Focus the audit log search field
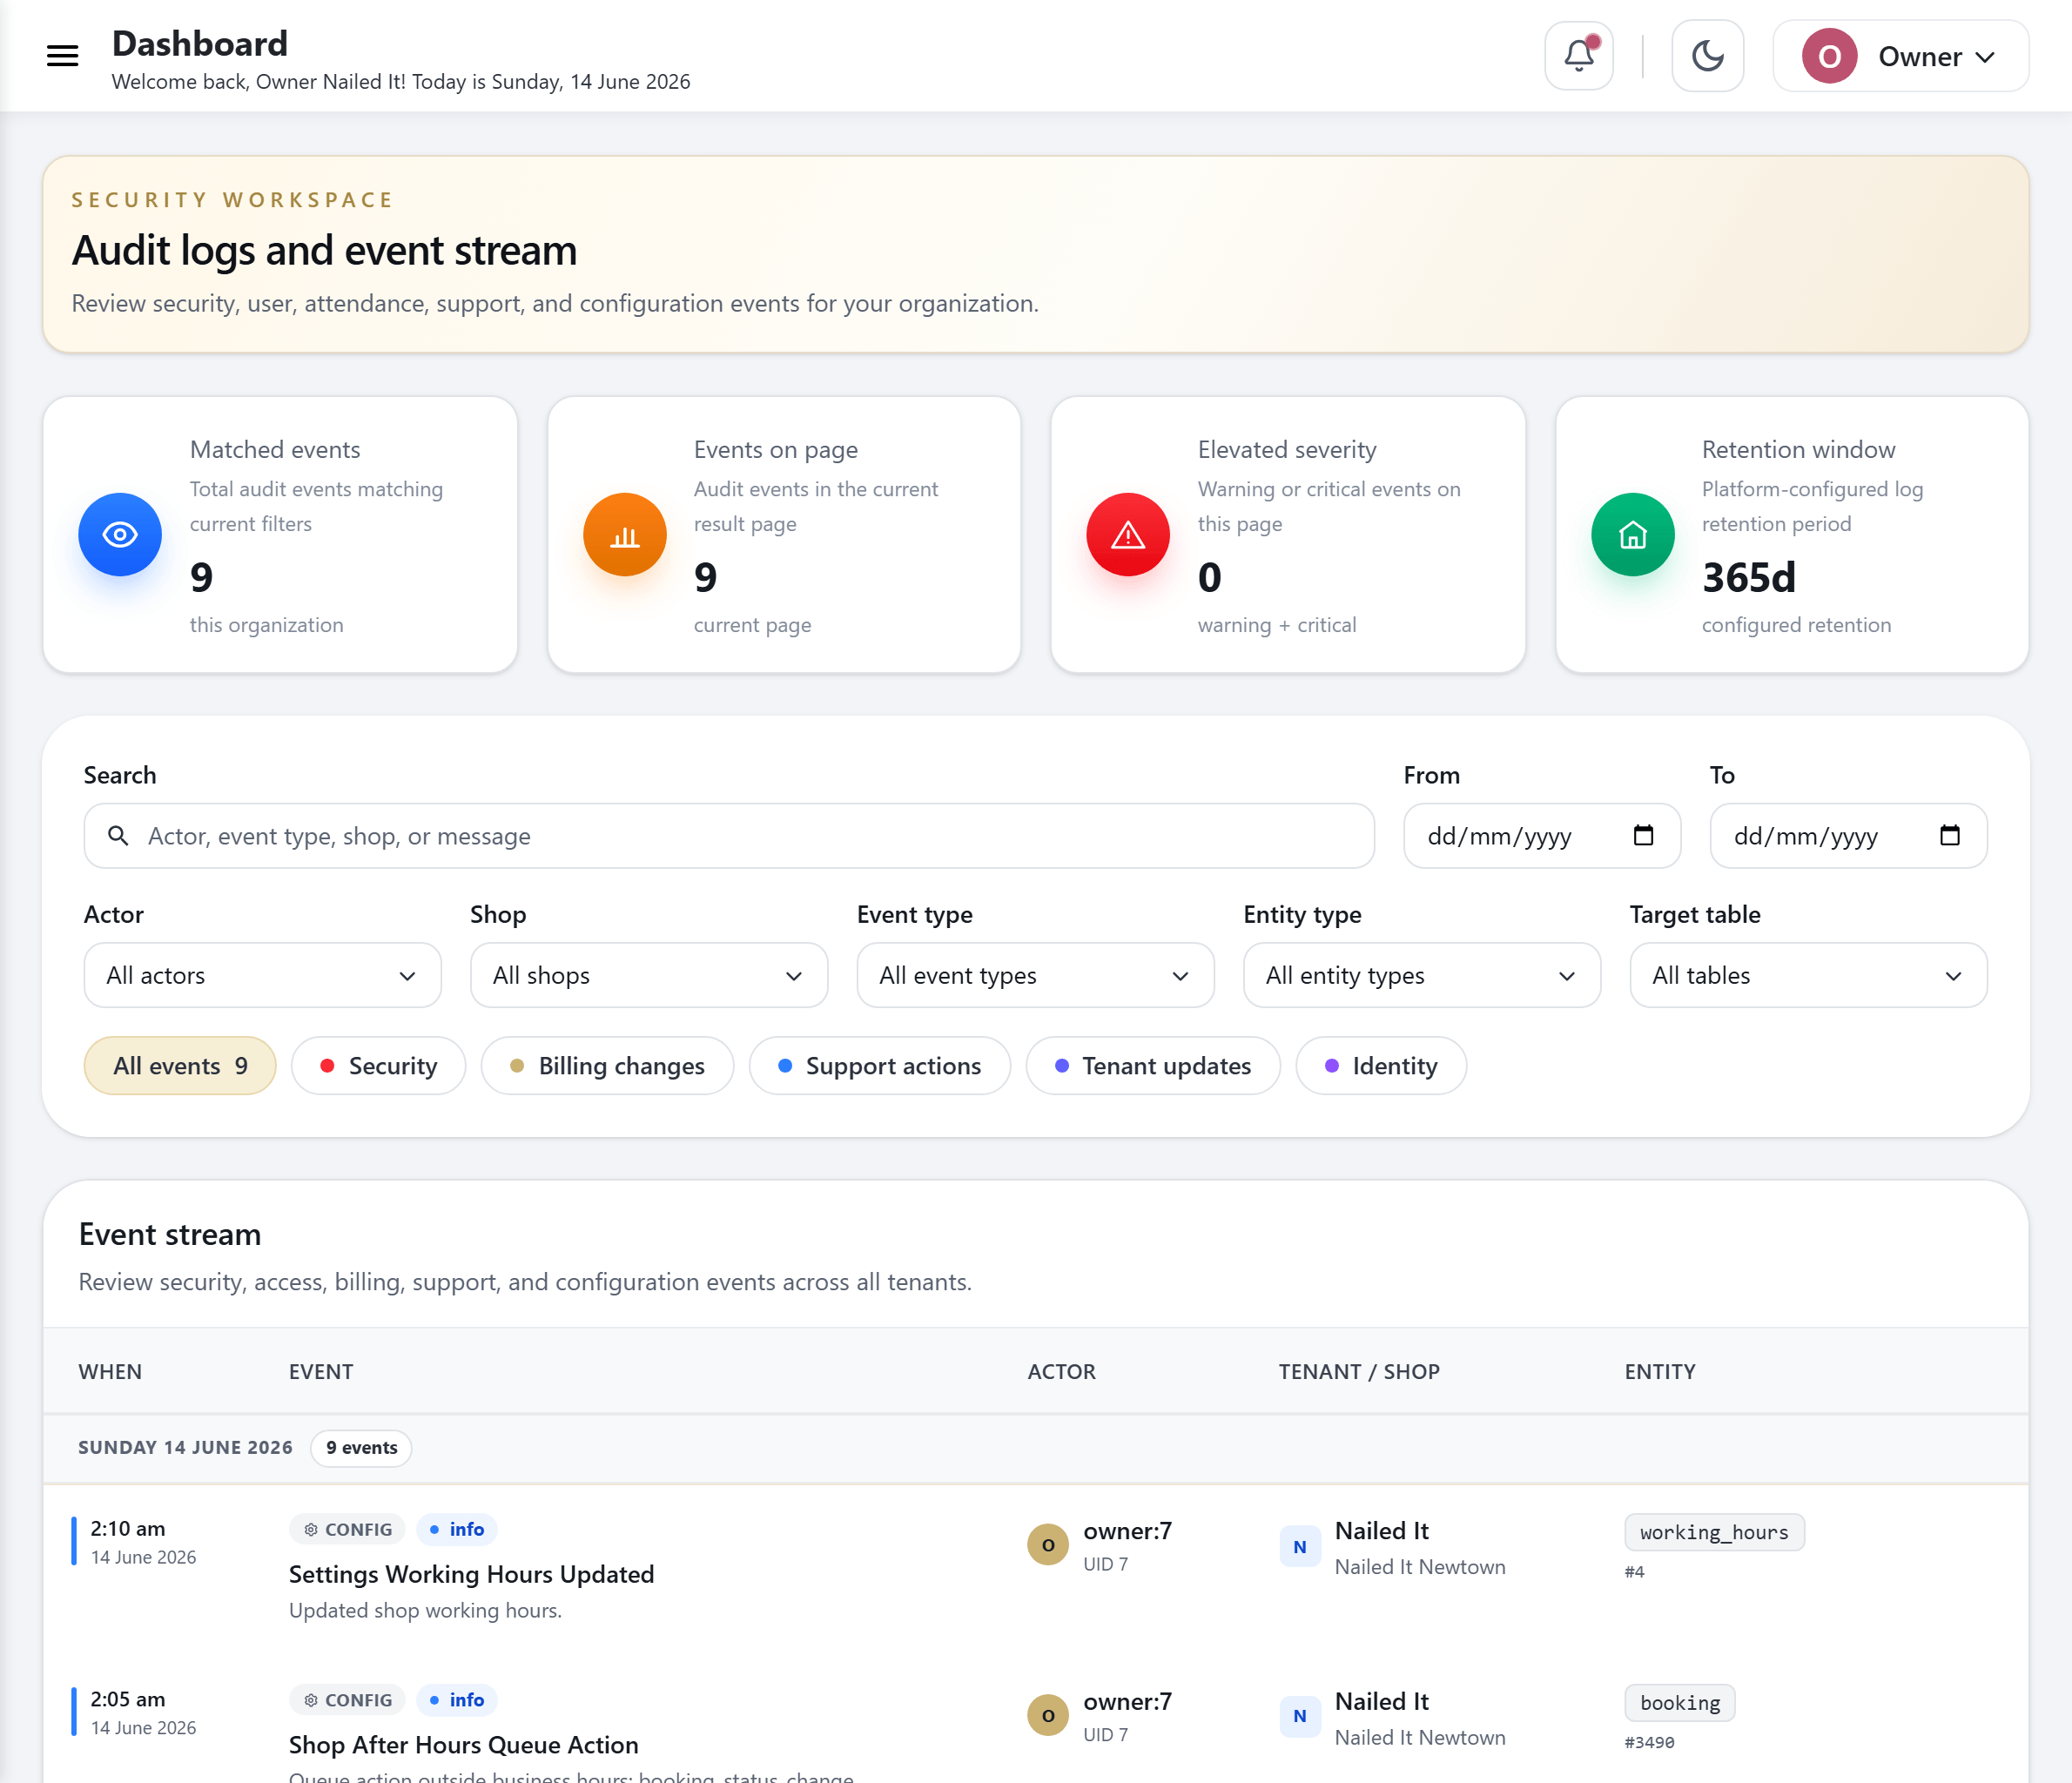Viewport: 2072px width, 1783px height. pos(729,836)
